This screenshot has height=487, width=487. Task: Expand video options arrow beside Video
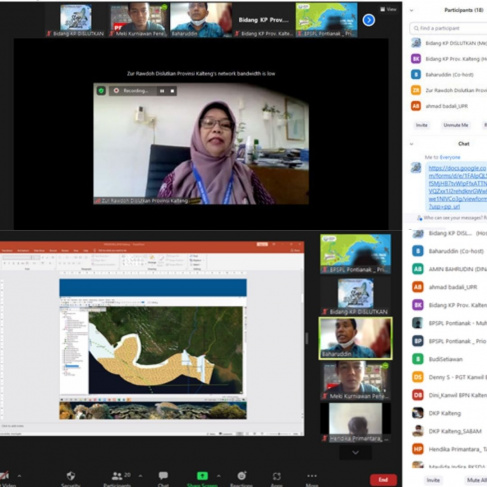[19, 476]
